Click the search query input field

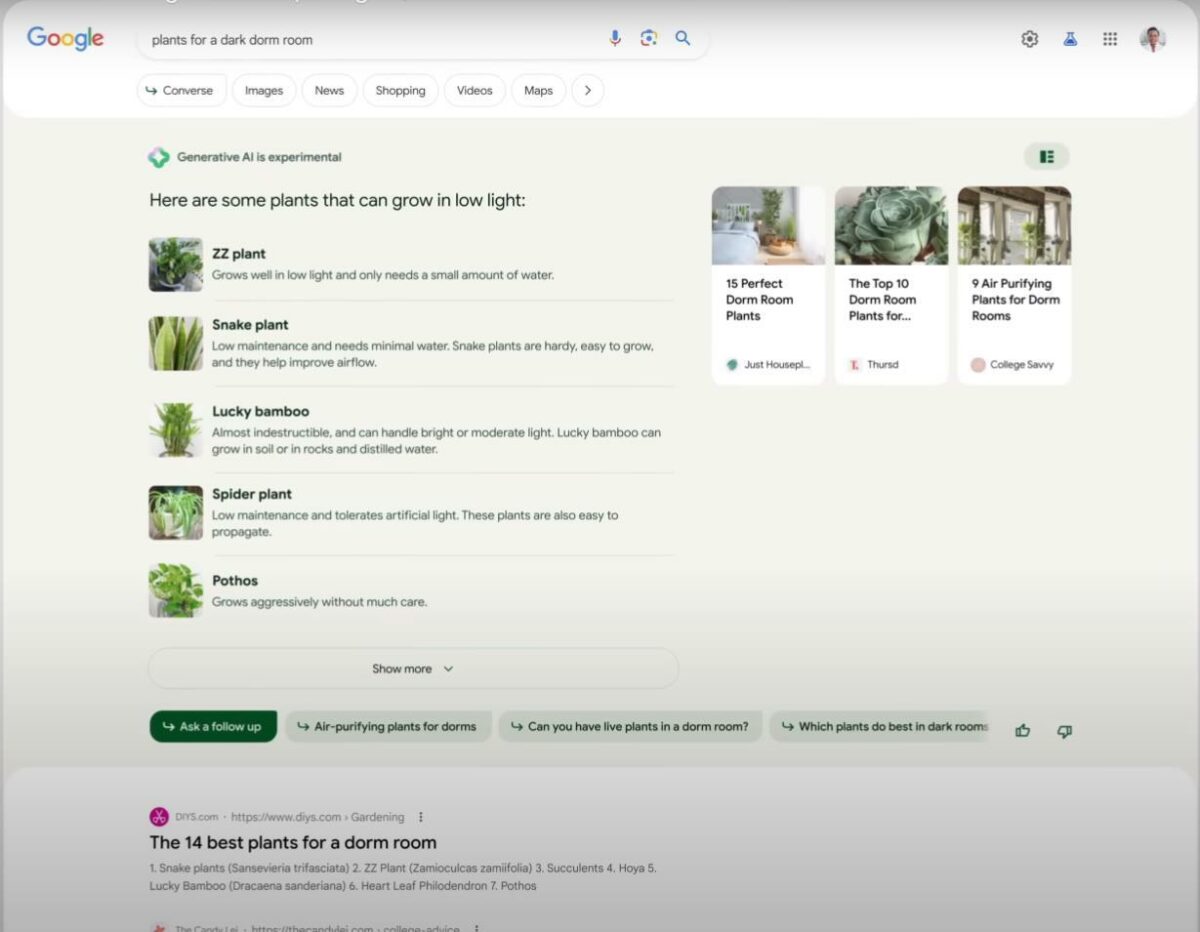[370, 40]
